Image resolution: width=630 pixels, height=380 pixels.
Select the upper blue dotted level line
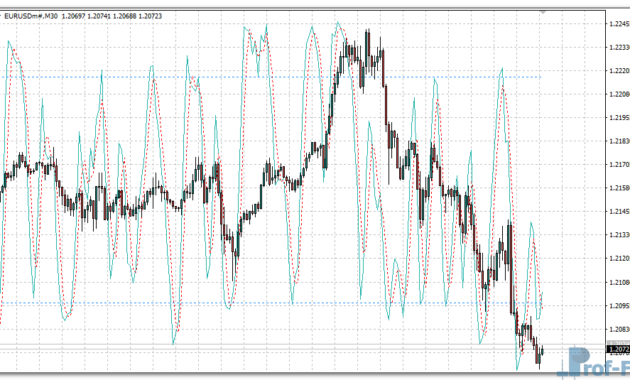click(x=271, y=77)
